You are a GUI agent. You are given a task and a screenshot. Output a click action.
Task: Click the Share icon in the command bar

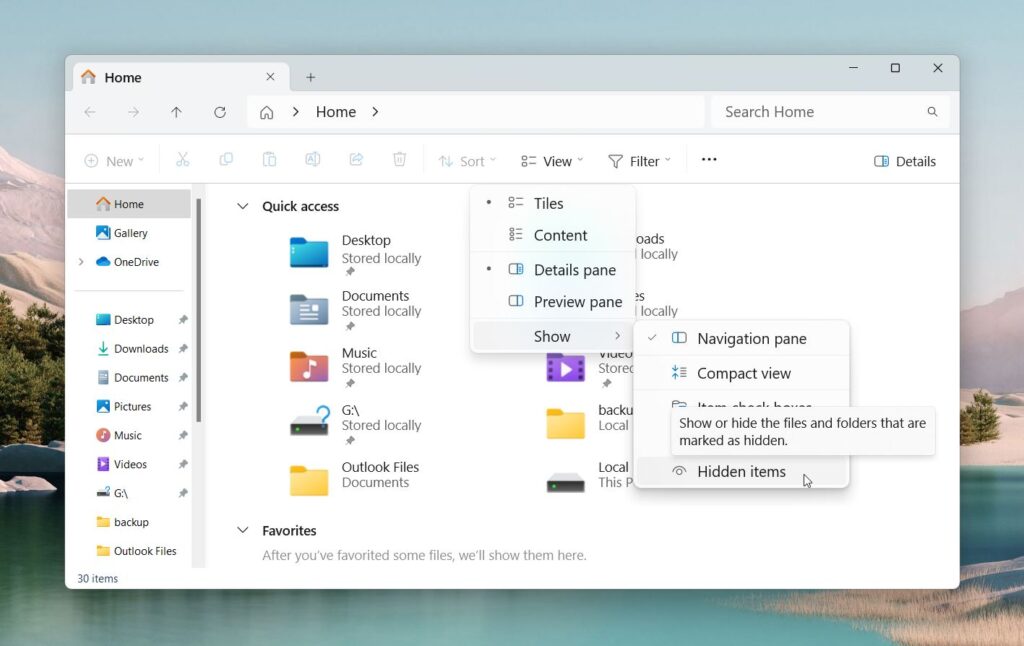pyautogui.click(x=356, y=159)
